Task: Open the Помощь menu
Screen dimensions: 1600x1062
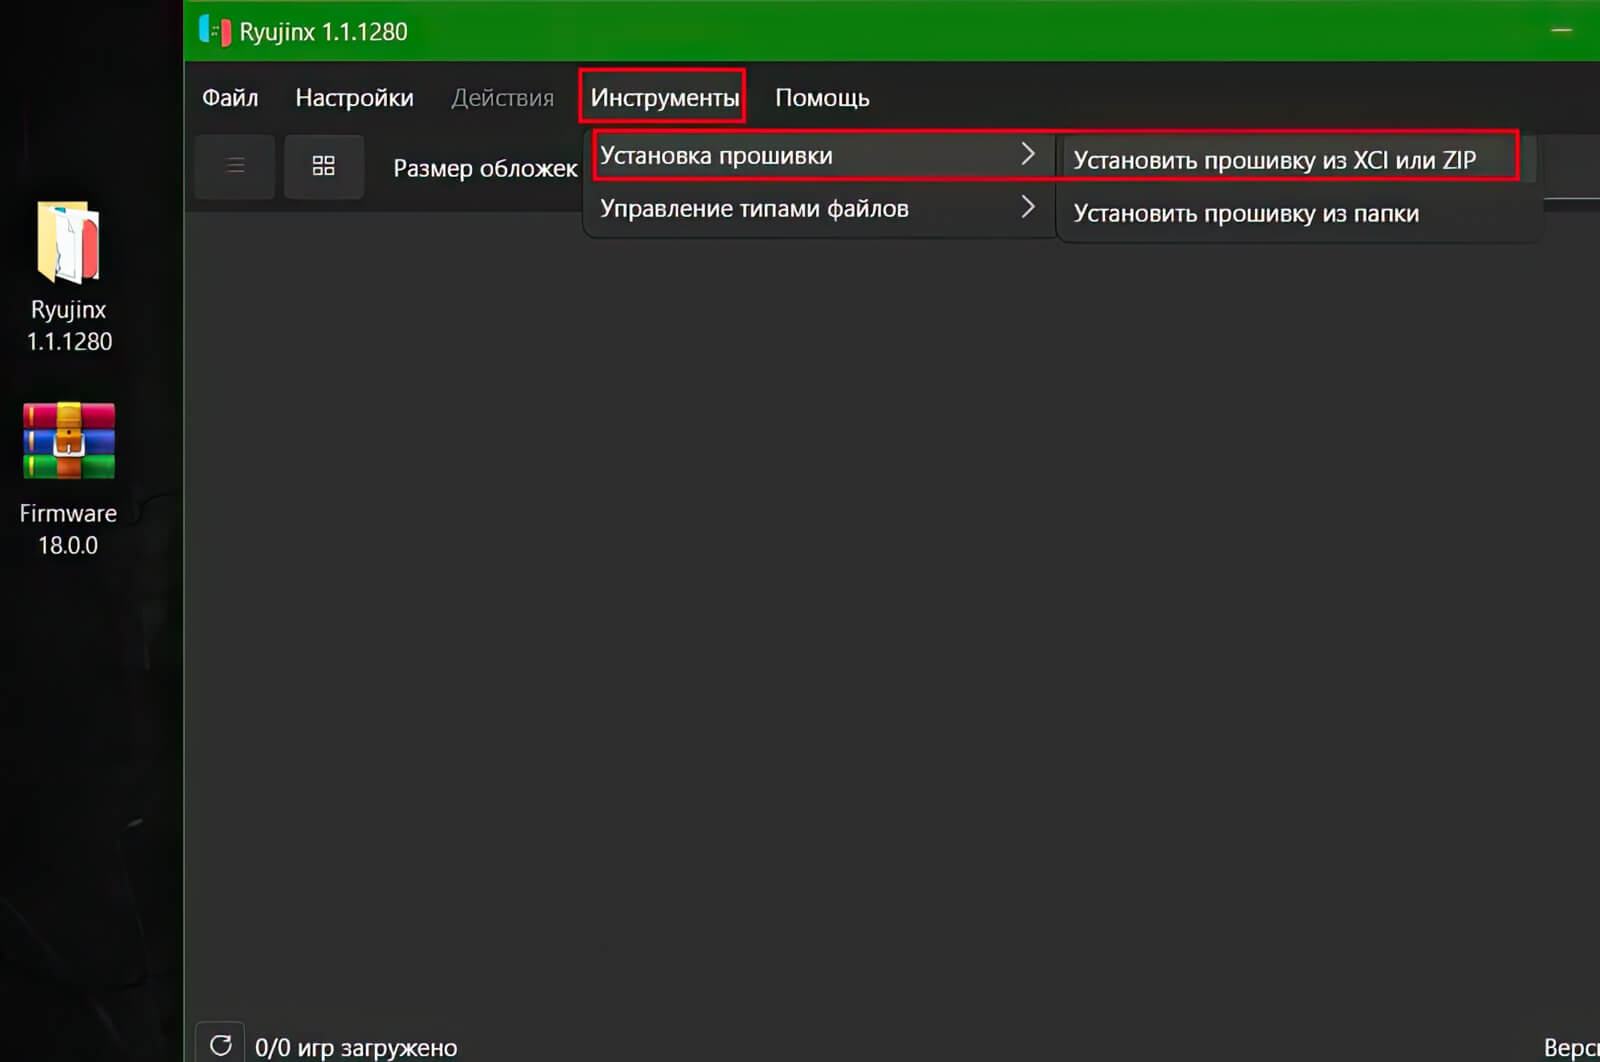Action: tap(822, 98)
